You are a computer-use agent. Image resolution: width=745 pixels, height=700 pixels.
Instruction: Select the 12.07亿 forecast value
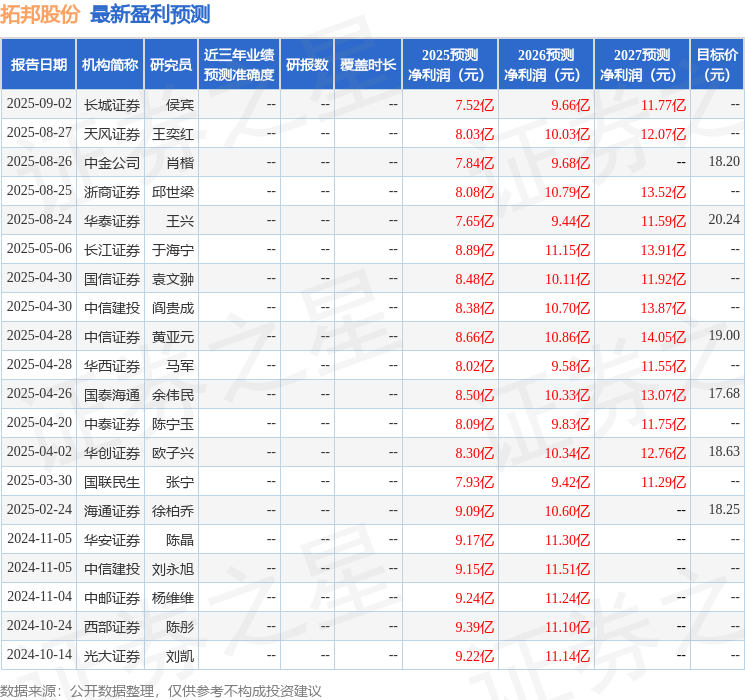click(x=663, y=134)
